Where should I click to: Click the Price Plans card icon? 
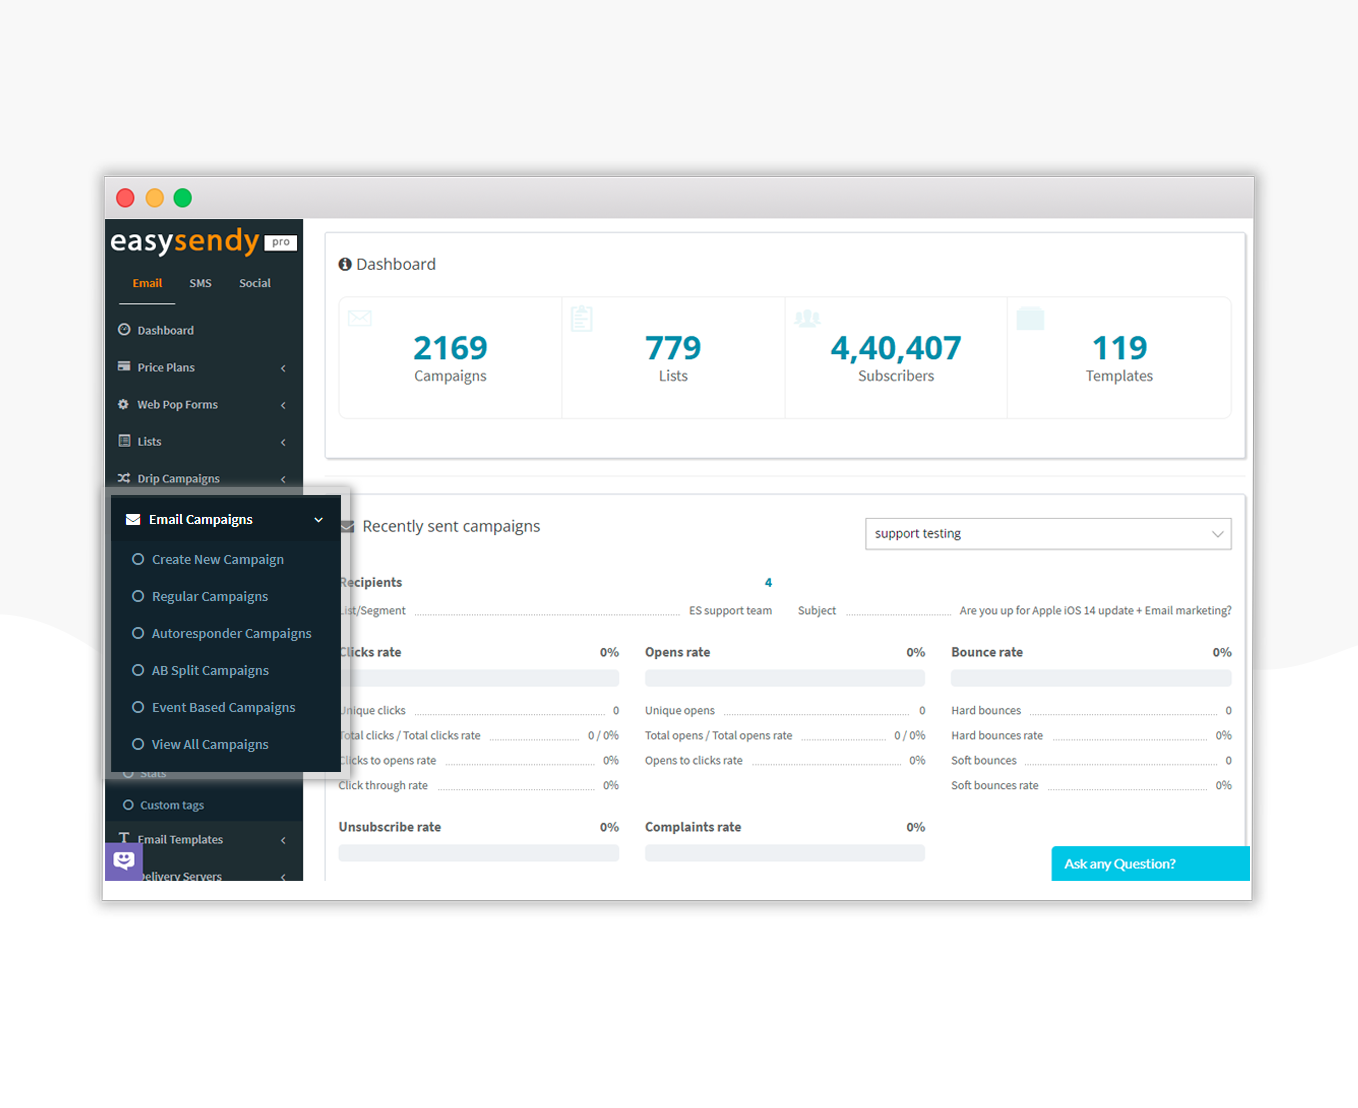click(x=124, y=367)
